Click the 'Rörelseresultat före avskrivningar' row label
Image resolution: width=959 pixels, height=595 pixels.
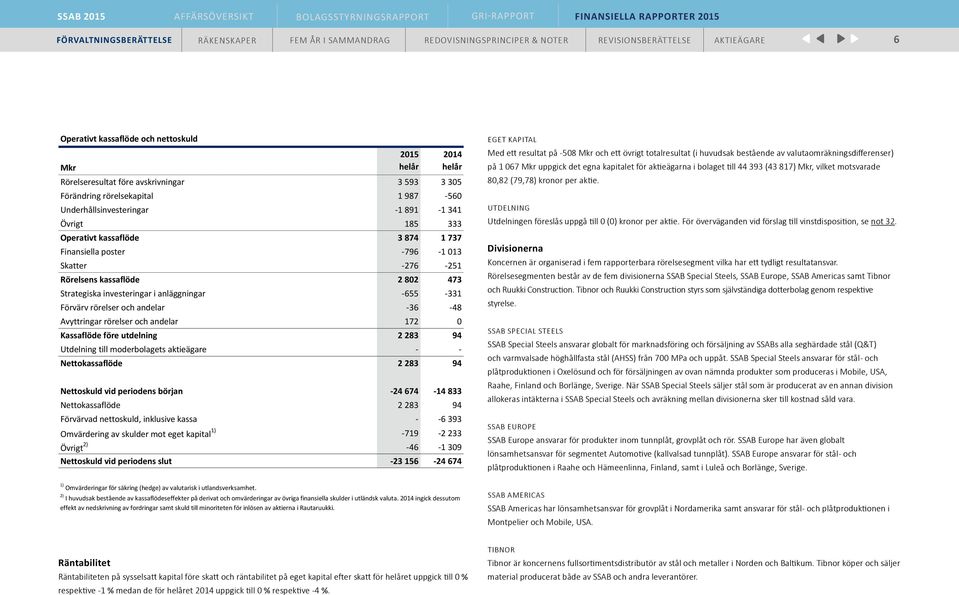122,182
